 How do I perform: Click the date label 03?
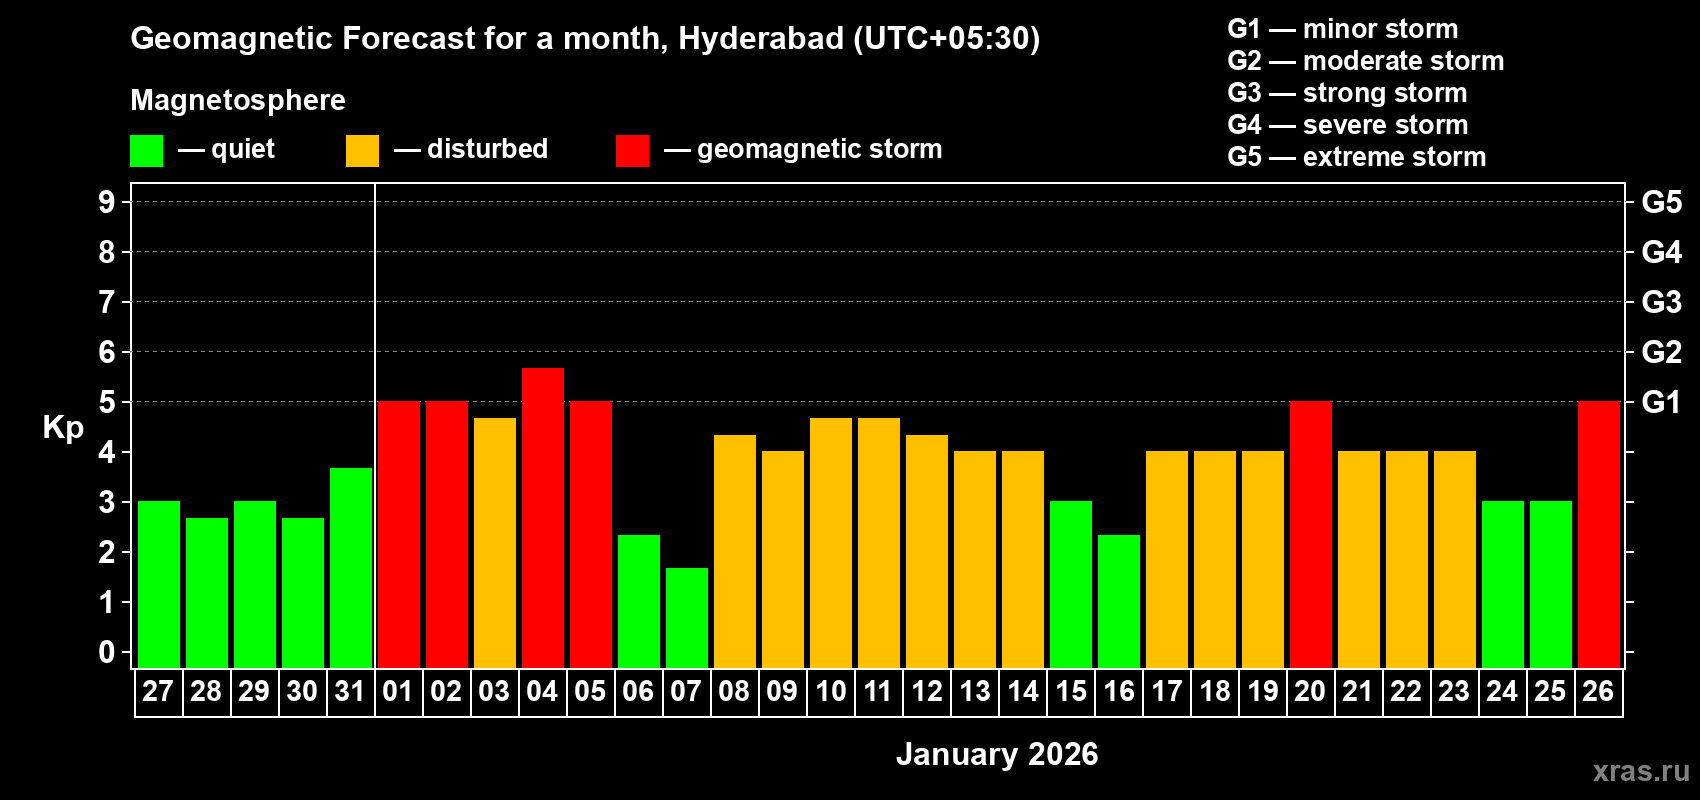point(494,691)
